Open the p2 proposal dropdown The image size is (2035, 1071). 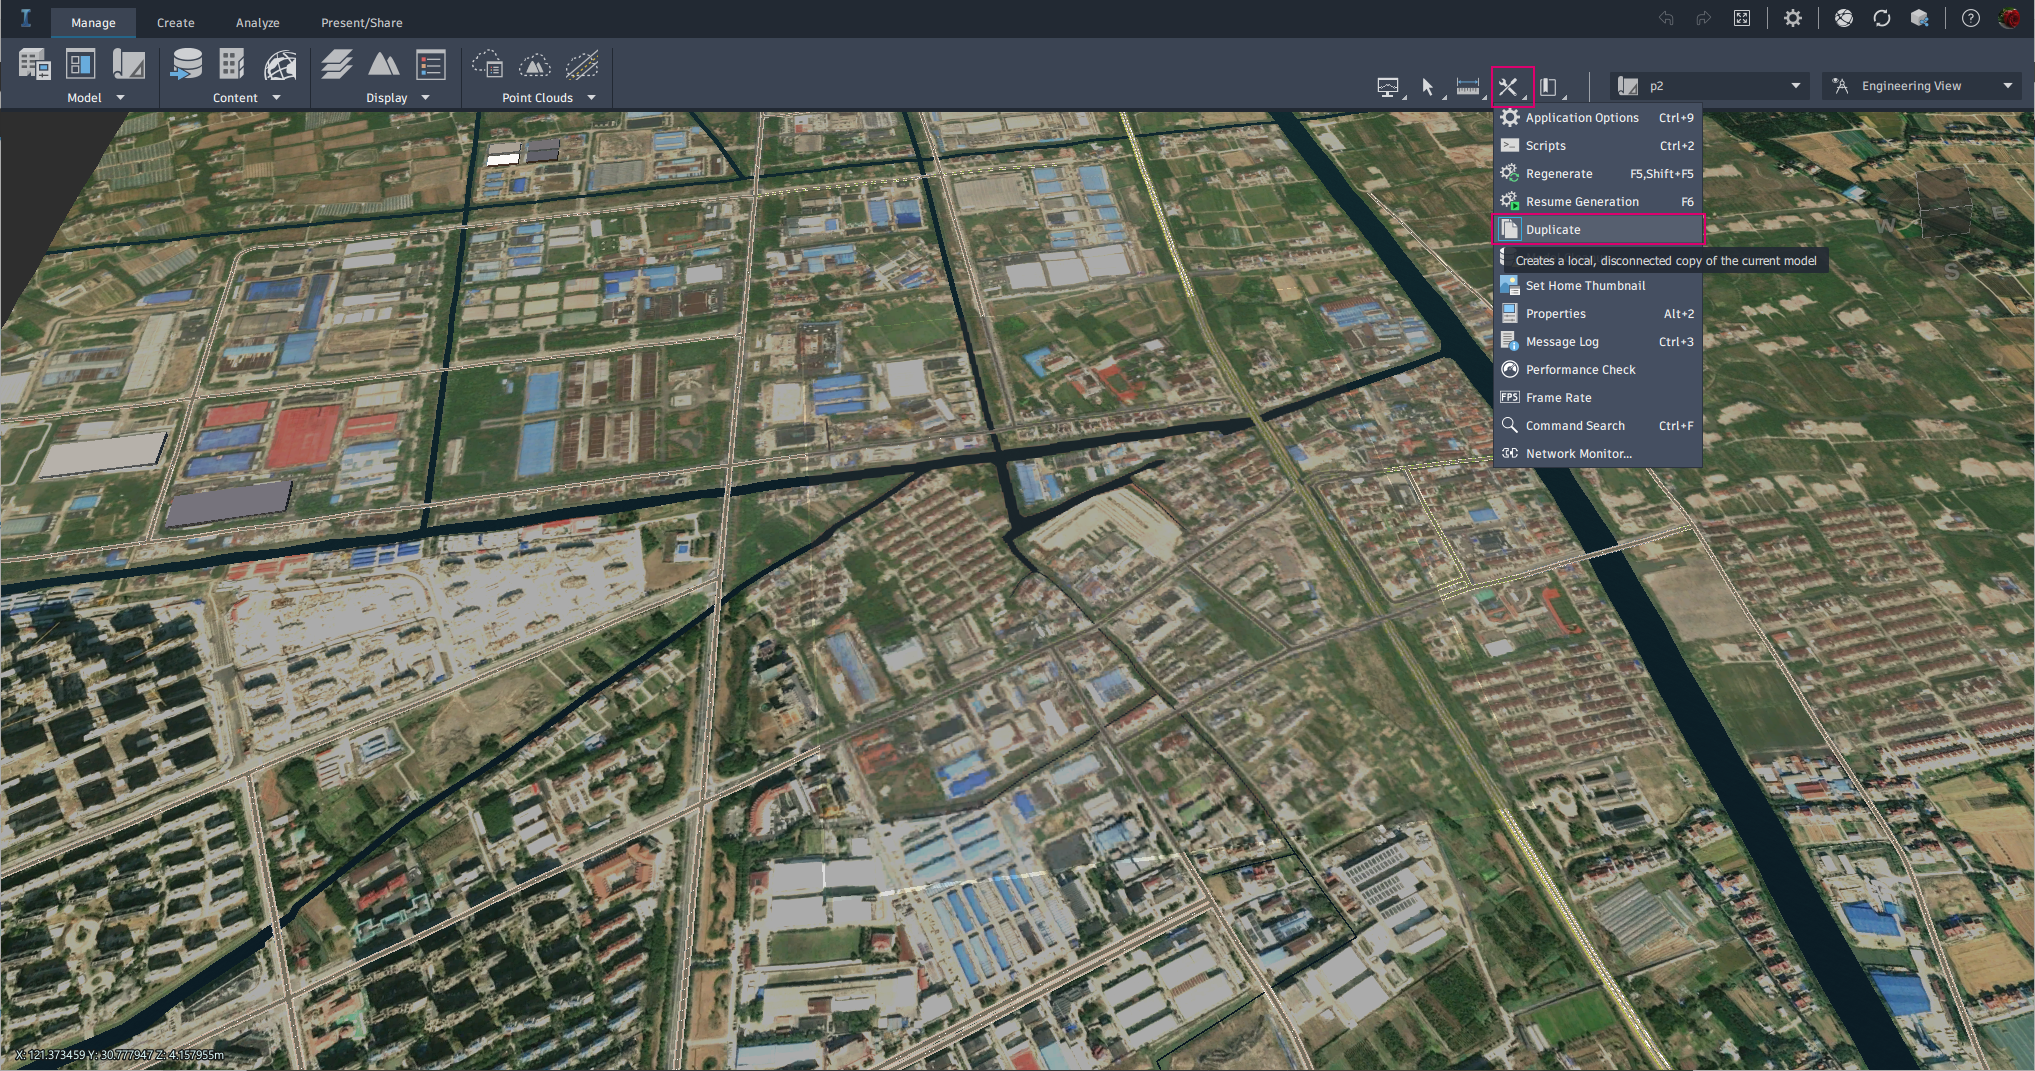[1710, 86]
